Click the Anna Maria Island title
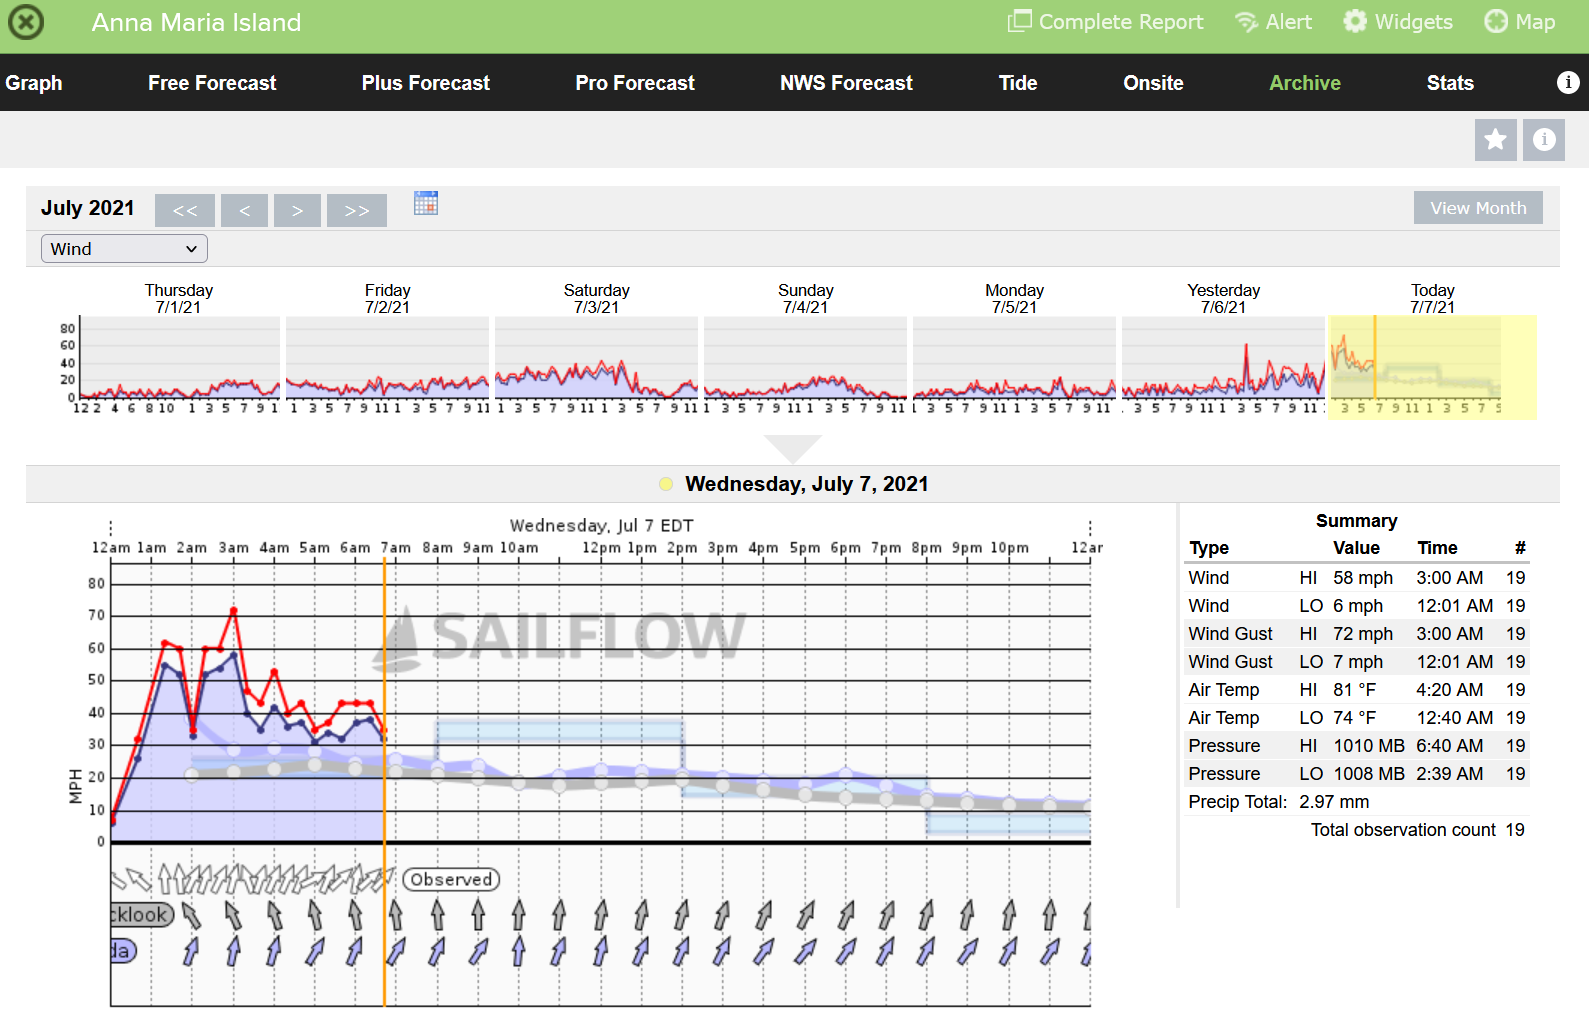Screen dimensions: 1589x1031 [196, 22]
